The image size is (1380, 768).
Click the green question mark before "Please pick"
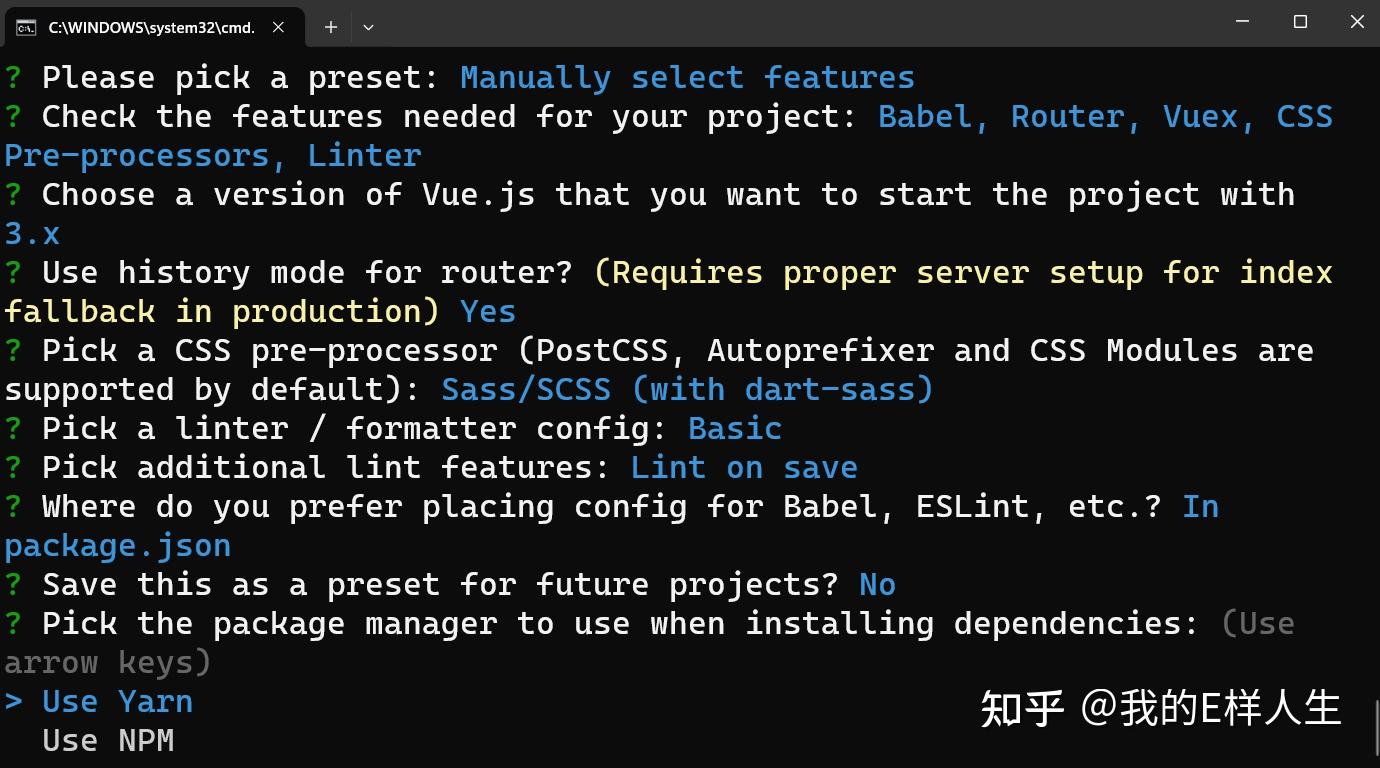click(x=13, y=78)
